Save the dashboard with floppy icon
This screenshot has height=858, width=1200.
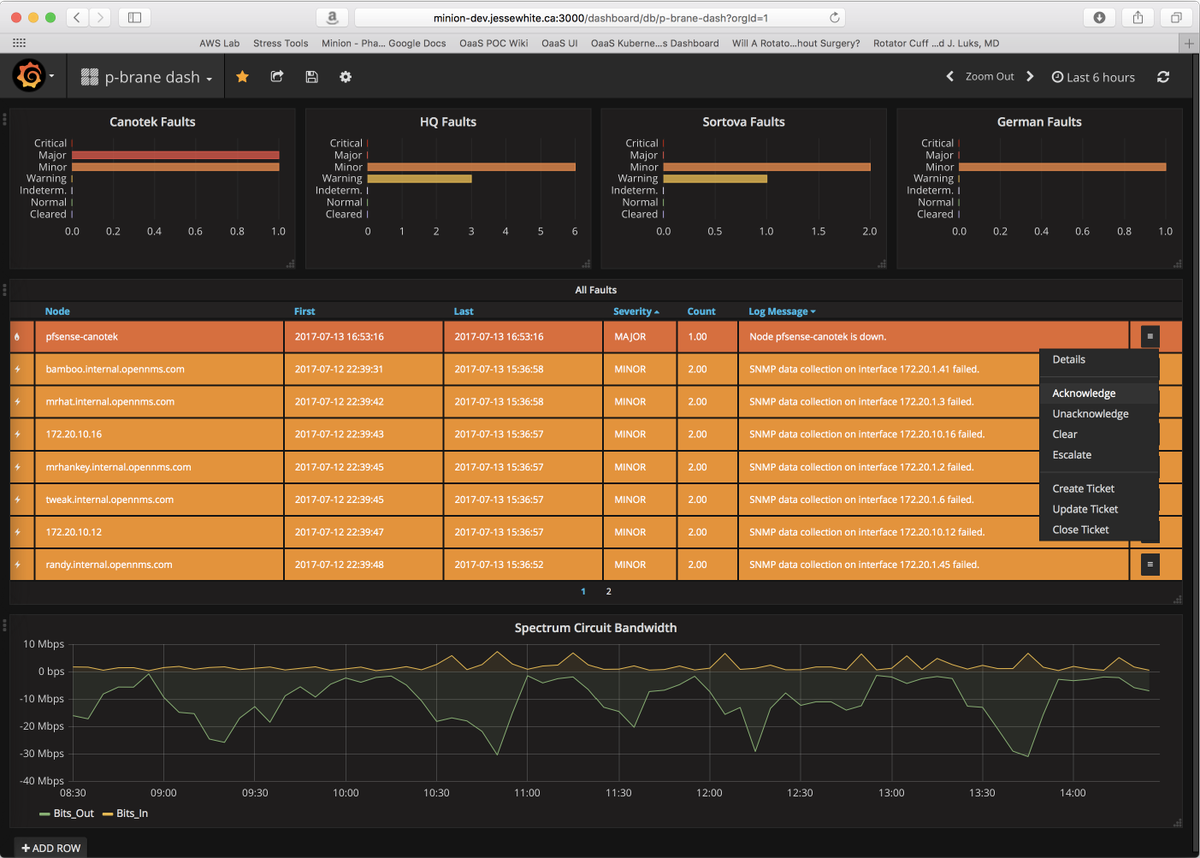tap(311, 77)
